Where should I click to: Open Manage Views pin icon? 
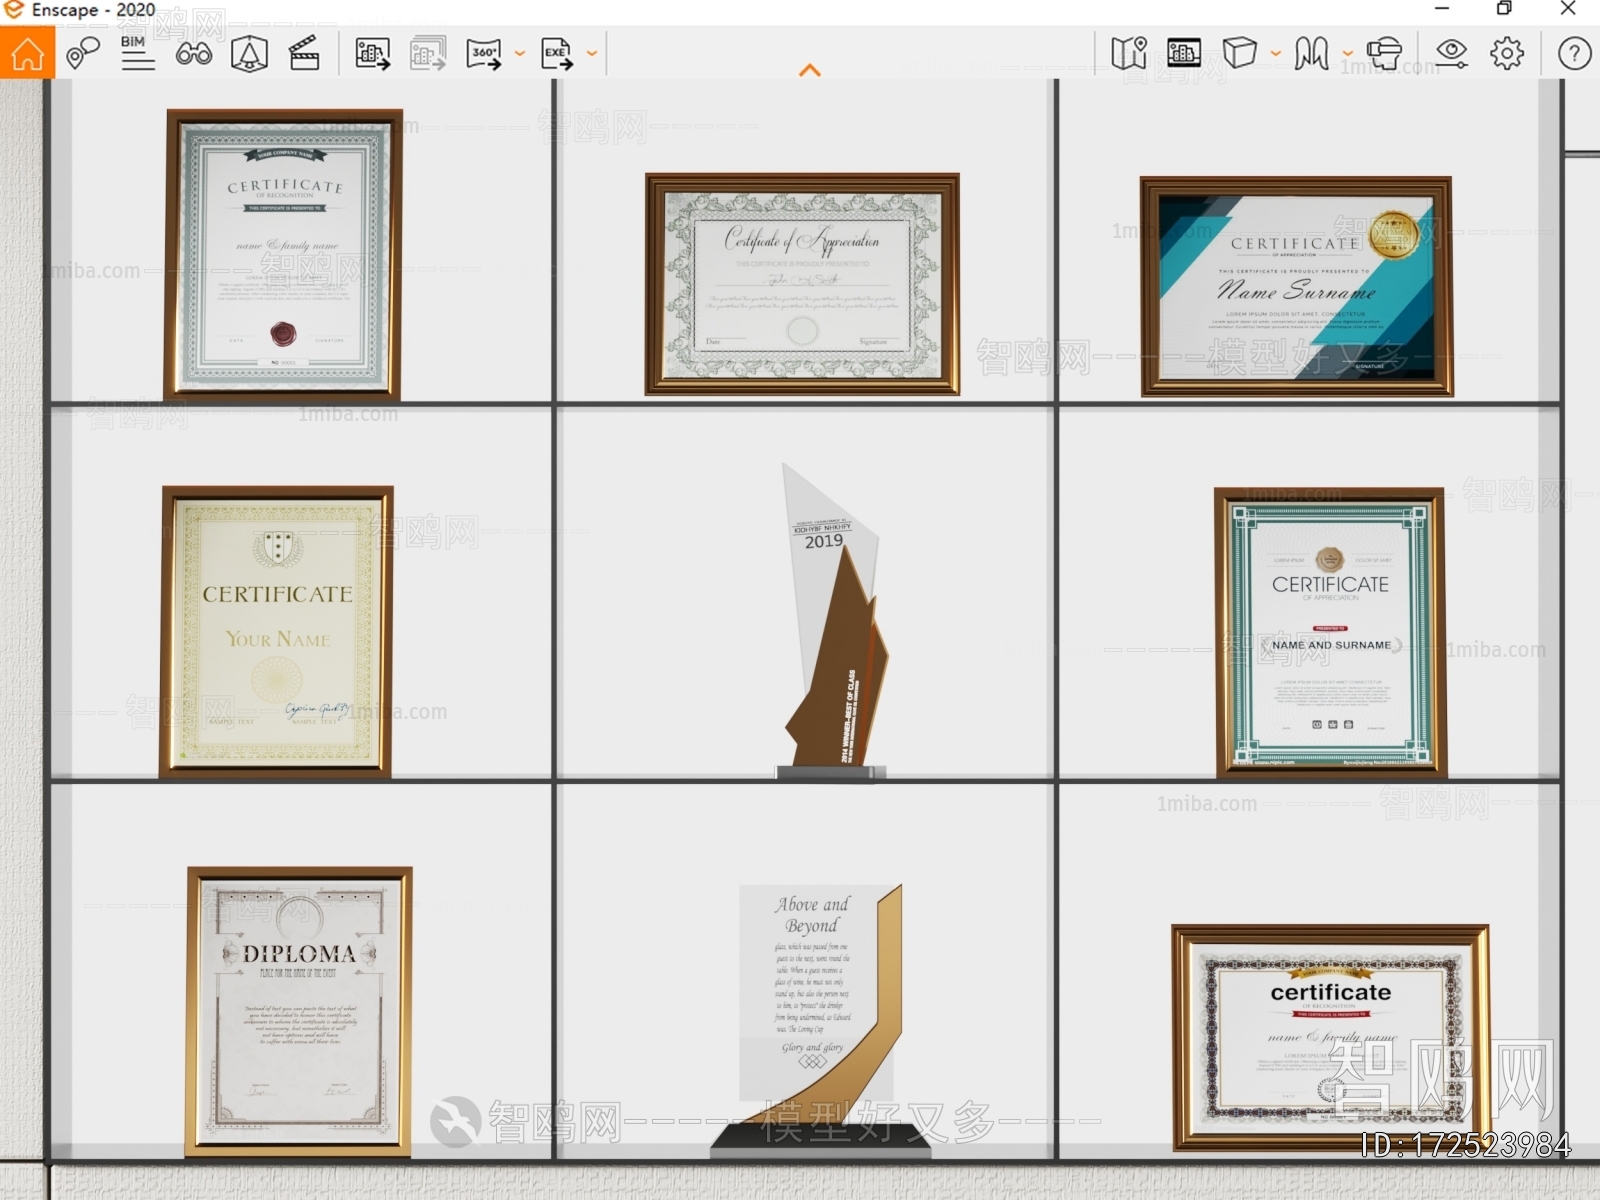(x=83, y=53)
